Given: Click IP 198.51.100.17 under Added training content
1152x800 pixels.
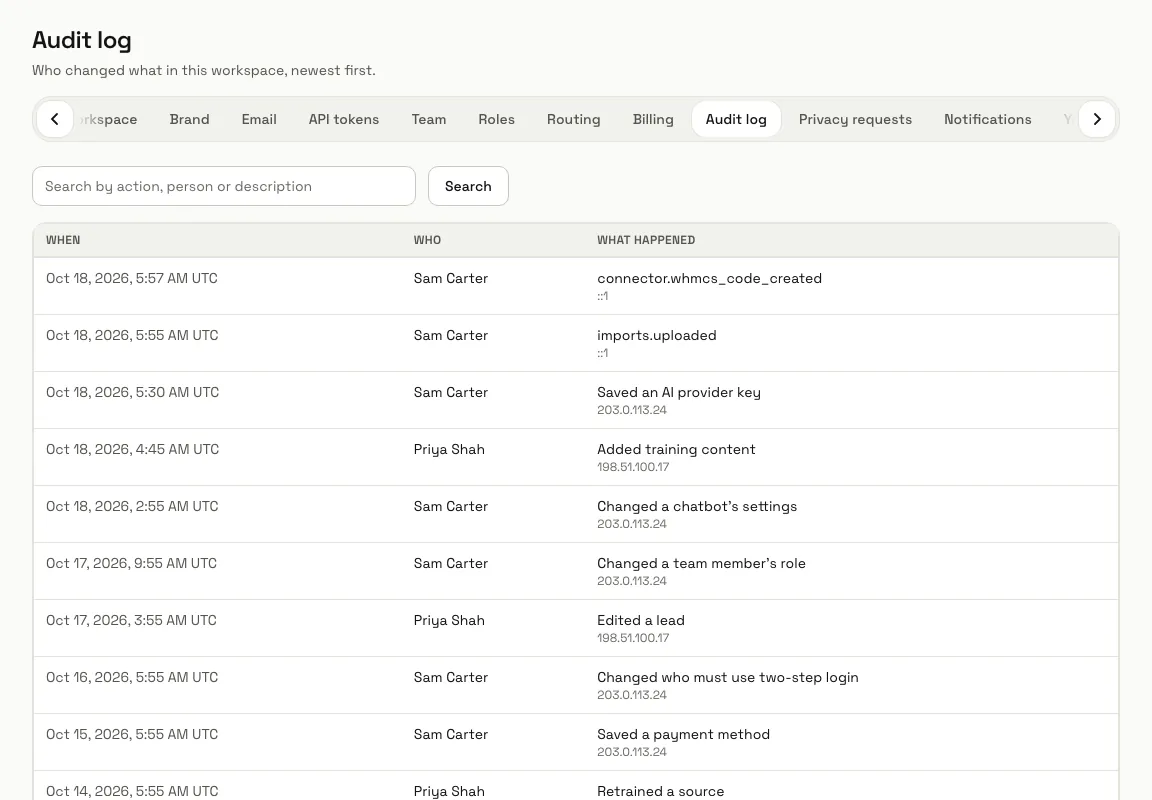Looking at the screenshot, I should 633,467.
